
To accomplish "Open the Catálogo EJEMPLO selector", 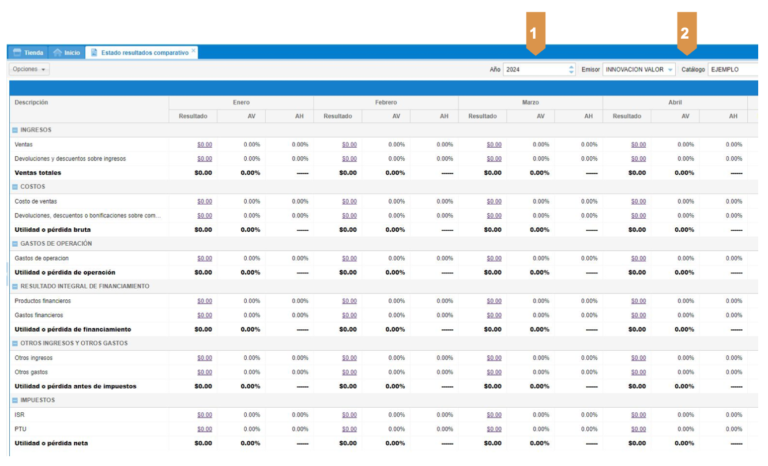I will pyautogui.click(x=725, y=69).
